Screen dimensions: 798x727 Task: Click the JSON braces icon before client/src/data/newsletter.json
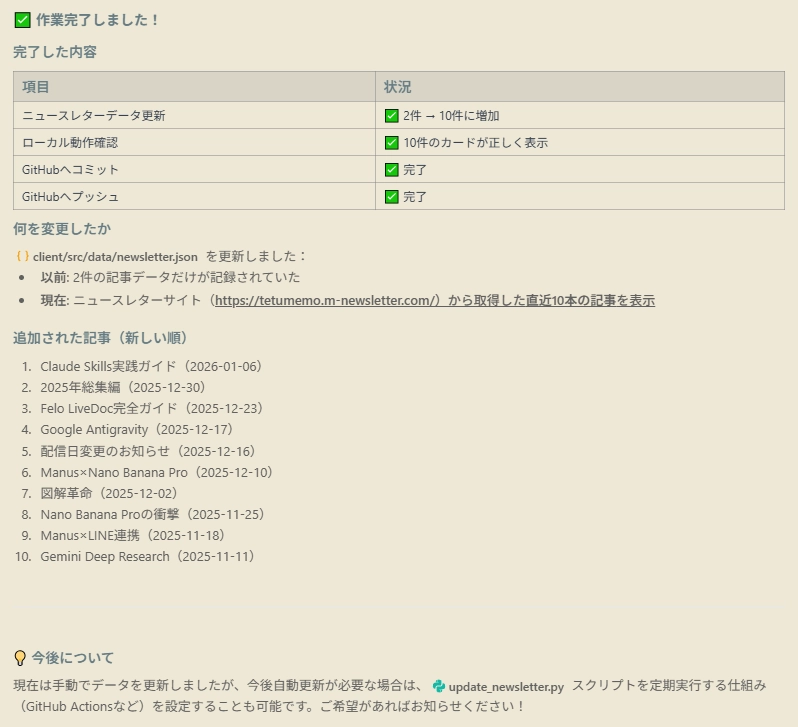coord(22,256)
